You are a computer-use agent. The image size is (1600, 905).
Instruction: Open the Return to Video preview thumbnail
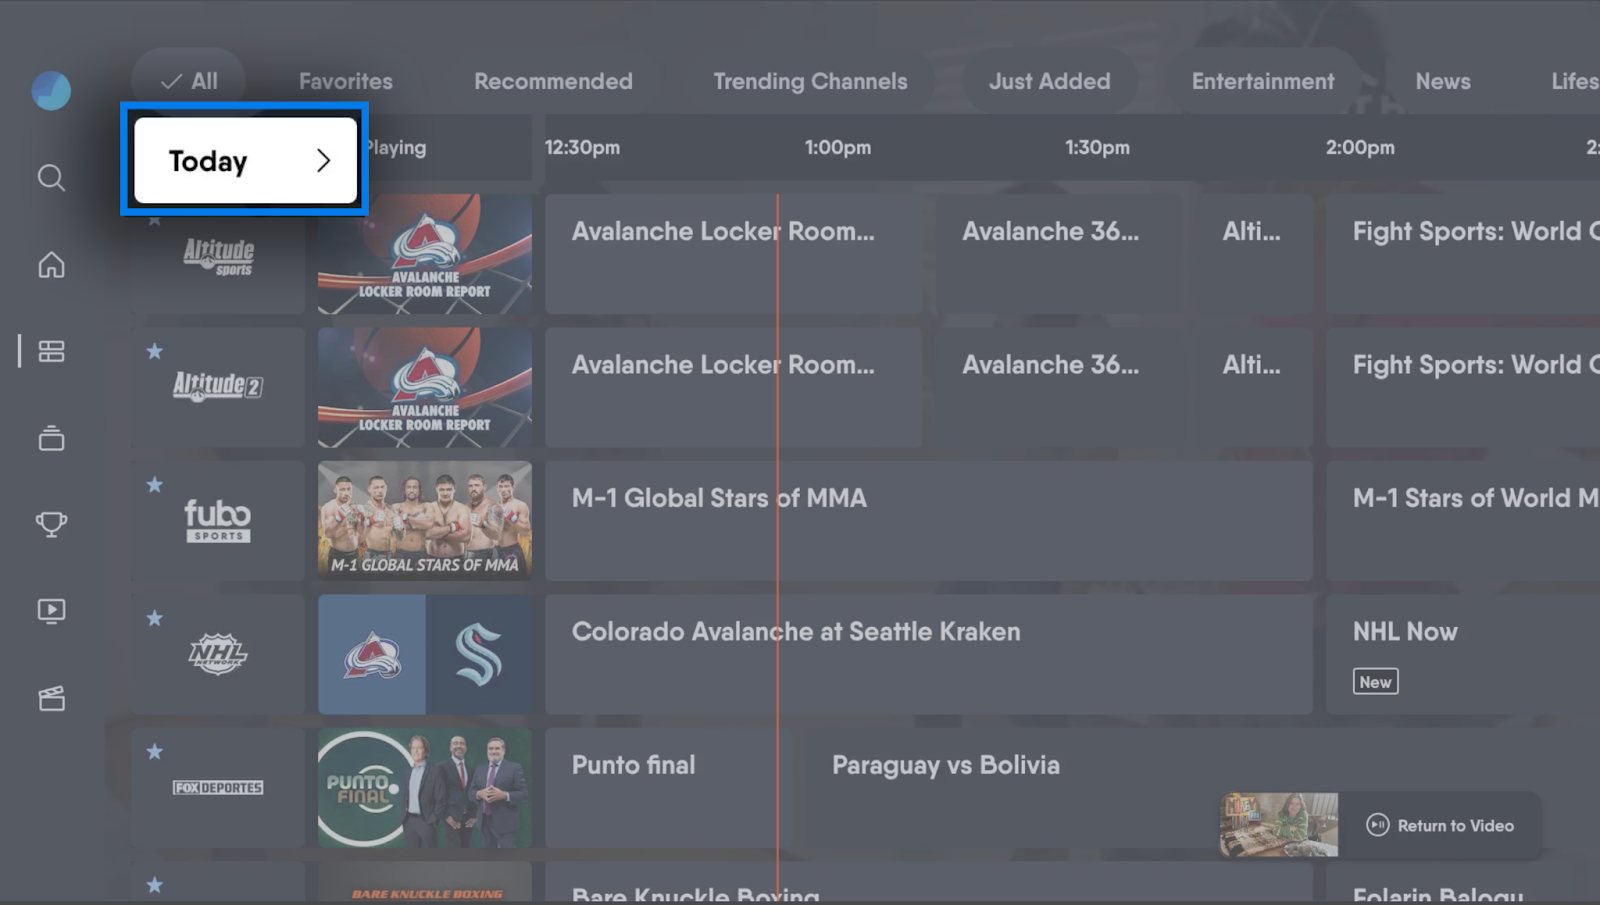[1279, 825]
